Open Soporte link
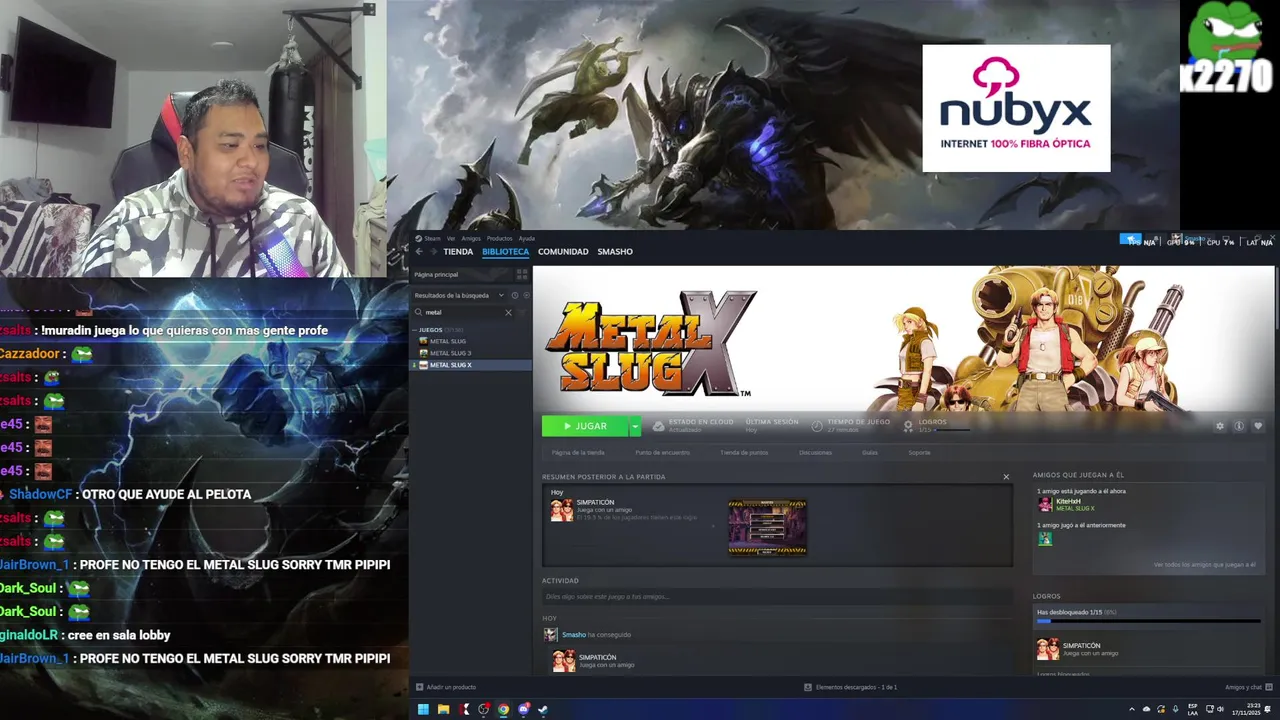This screenshot has width=1280, height=720. click(919, 453)
